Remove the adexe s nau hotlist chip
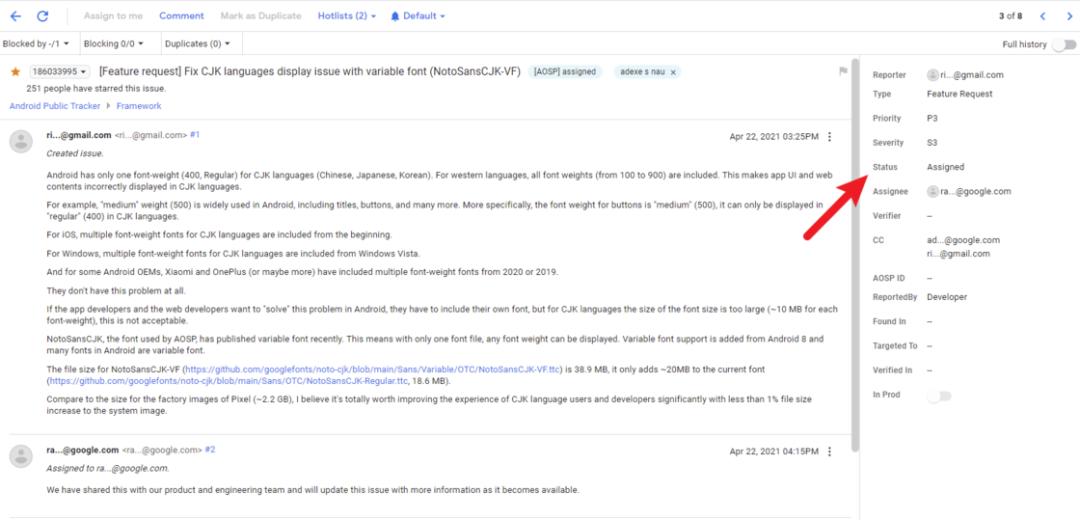 [673, 72]
